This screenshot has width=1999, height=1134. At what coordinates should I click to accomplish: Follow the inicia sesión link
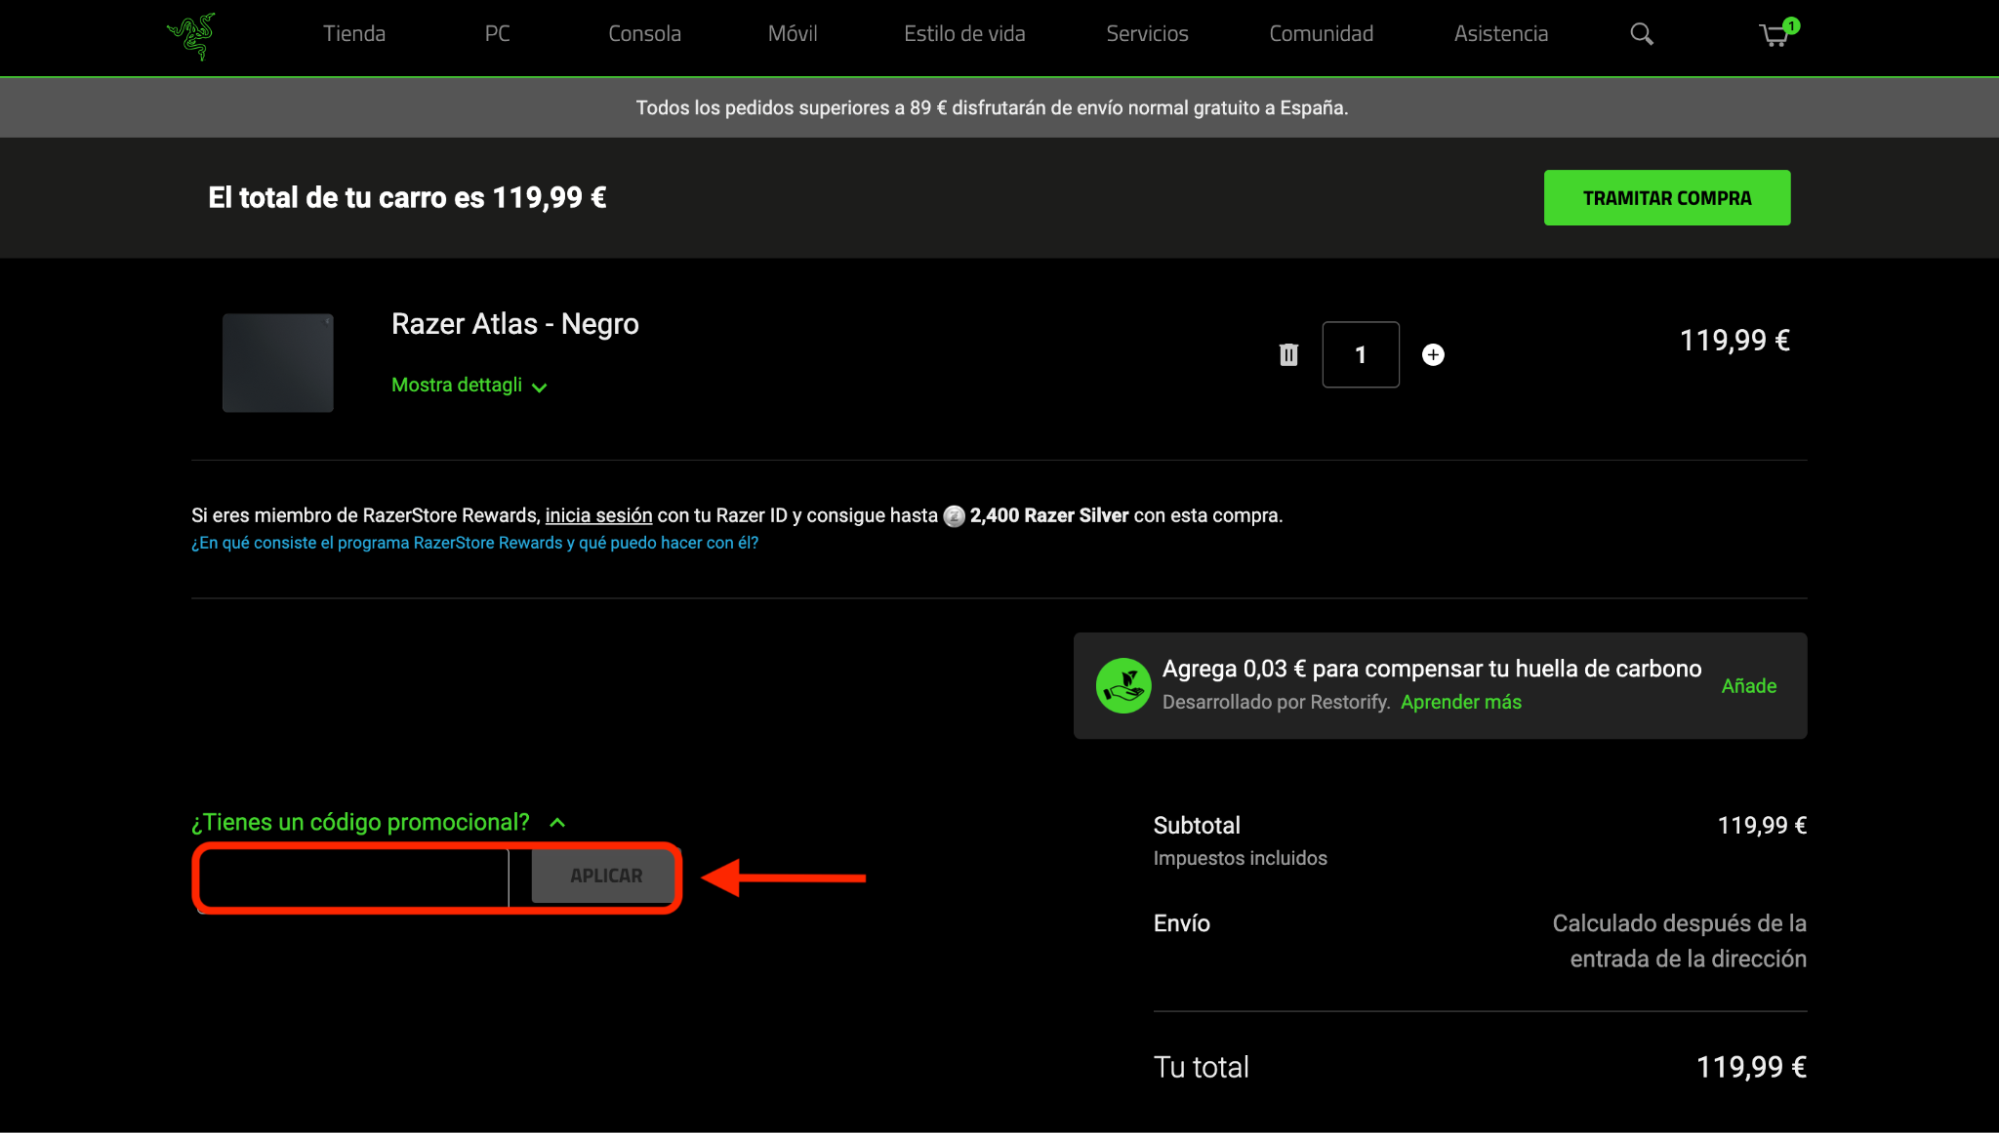[598, 516]
